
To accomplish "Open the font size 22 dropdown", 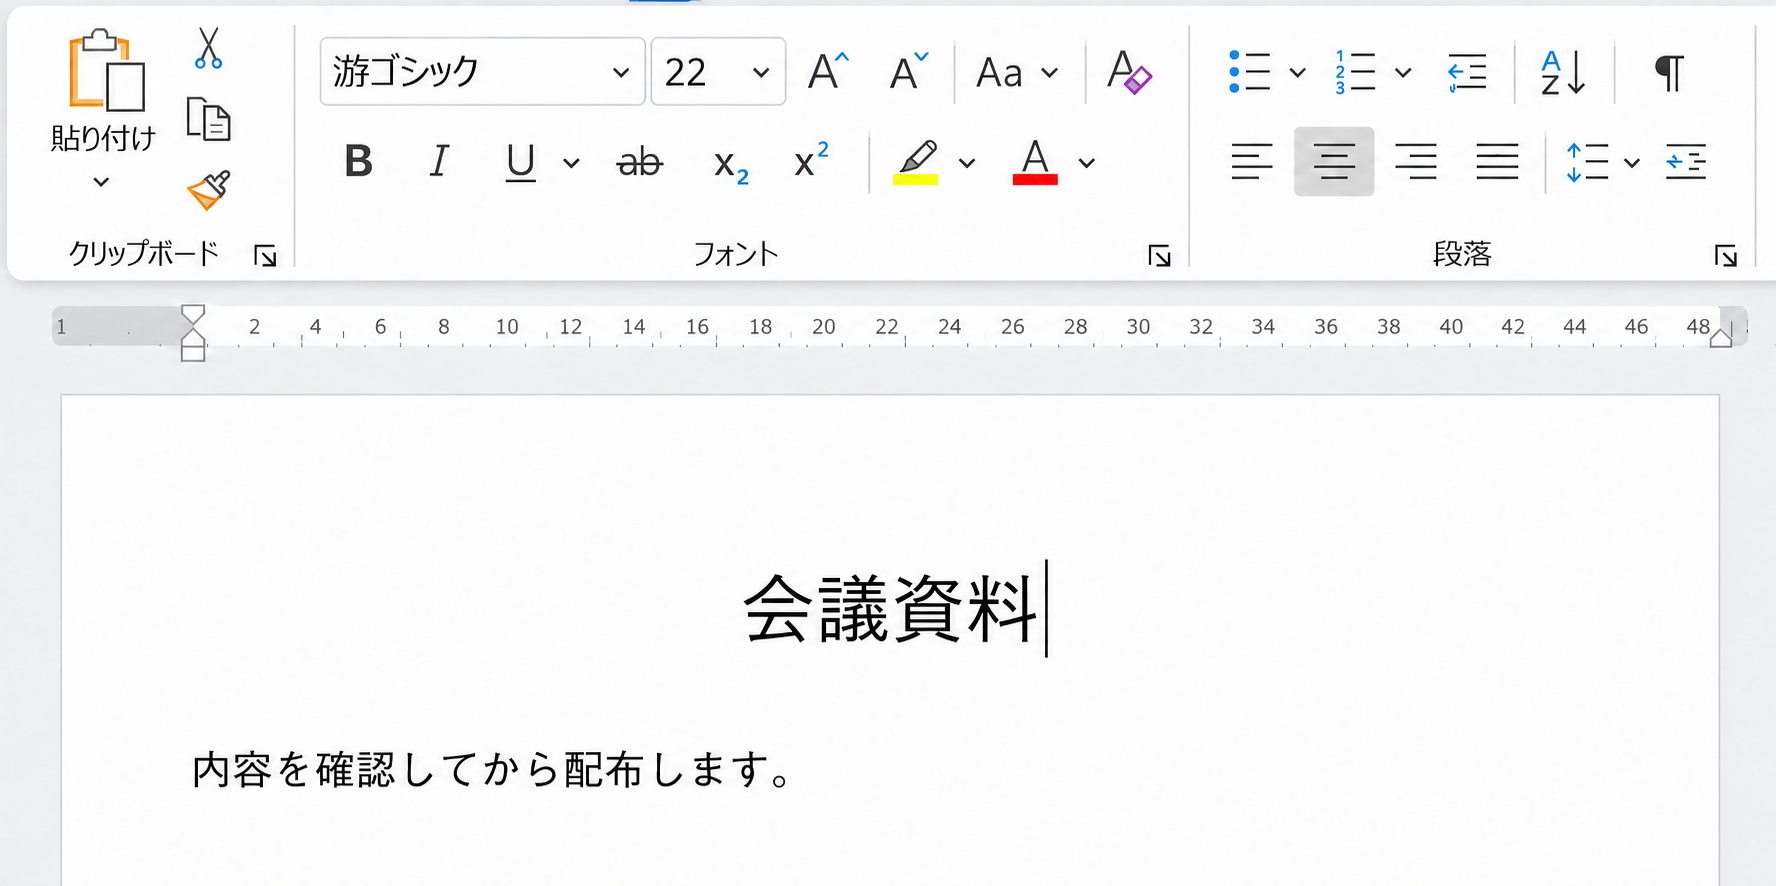I will pos(761,72).
